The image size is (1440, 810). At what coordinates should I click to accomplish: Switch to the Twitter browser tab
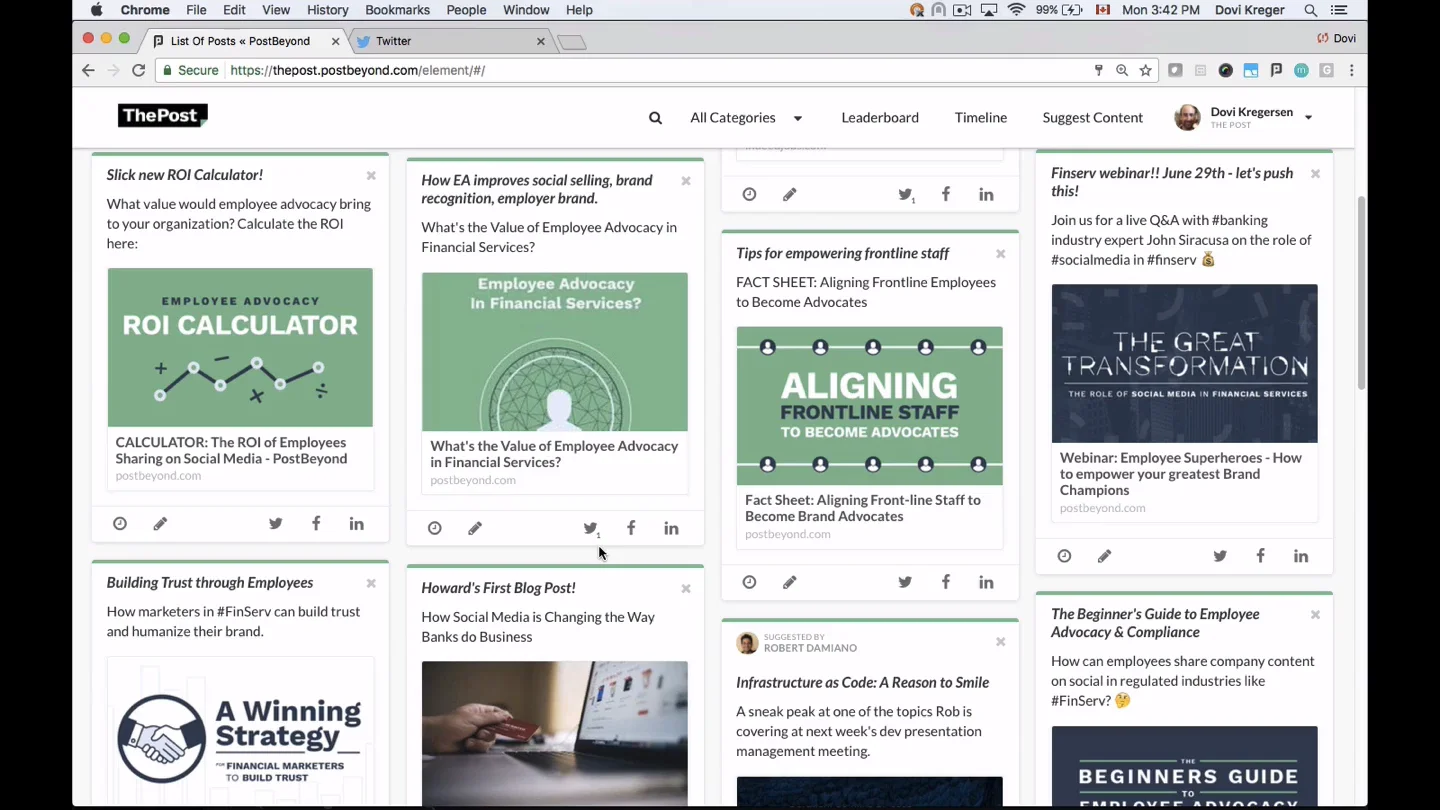point(449,41)
